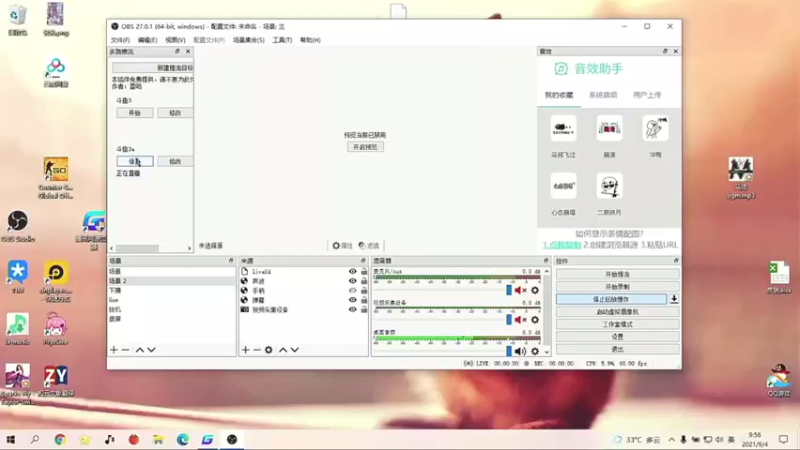Image resolution: width=800 pixels, height=450 pixels.
Task: Save the replay with the download arrow icon
Action: pos(674,299)
